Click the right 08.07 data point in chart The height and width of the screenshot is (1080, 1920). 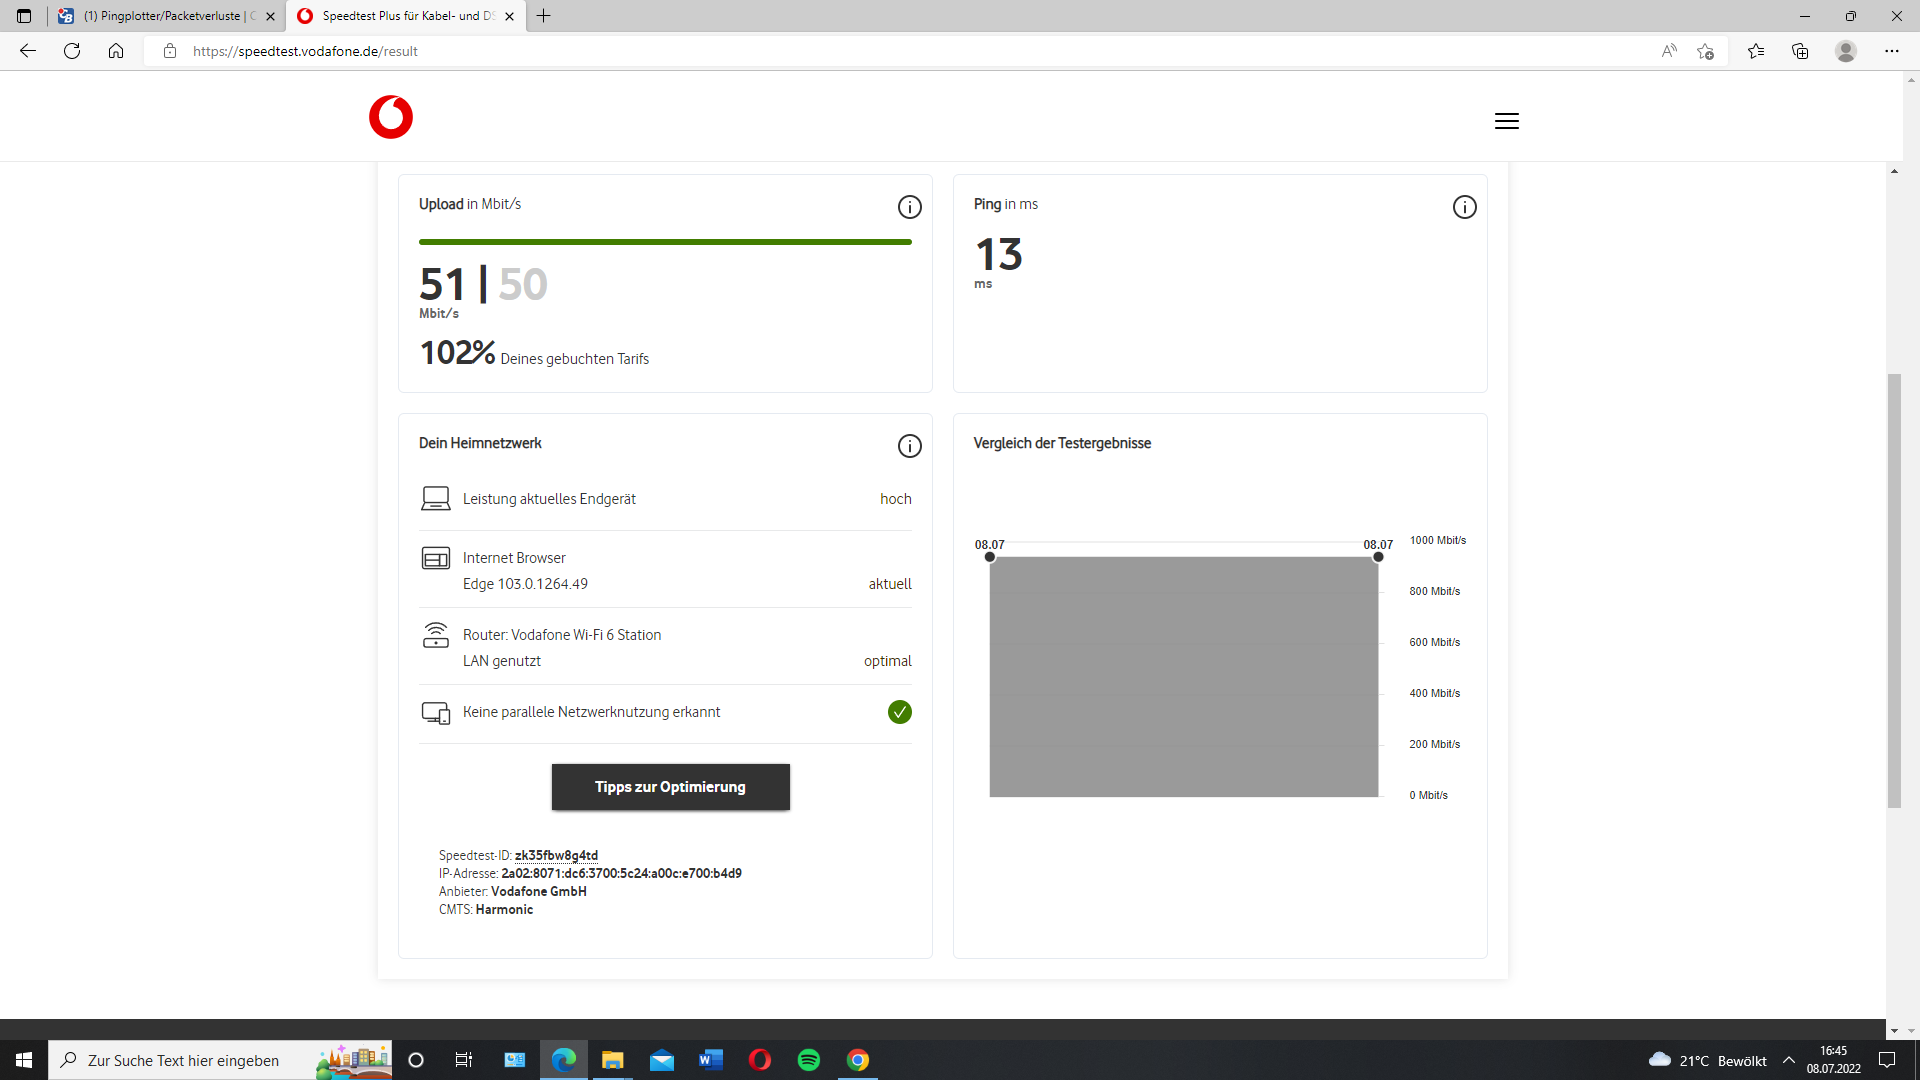point(1378,557)
